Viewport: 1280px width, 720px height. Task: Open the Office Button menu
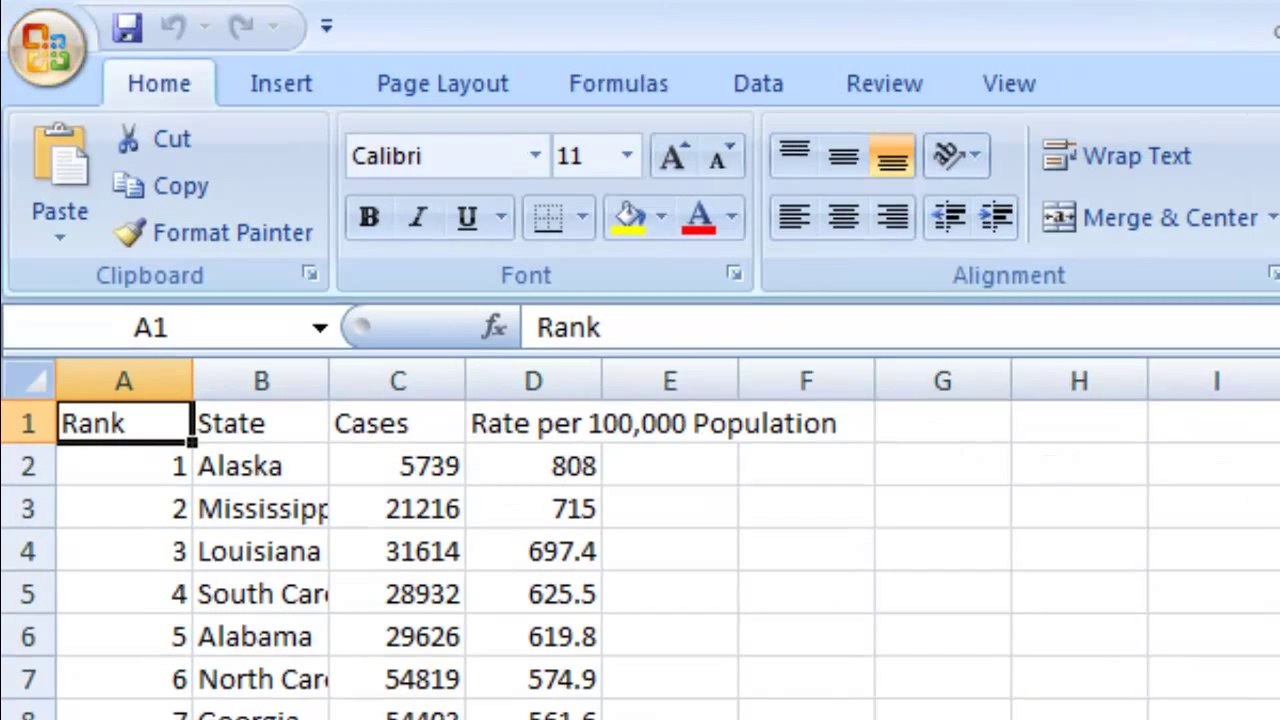(47, 47)
